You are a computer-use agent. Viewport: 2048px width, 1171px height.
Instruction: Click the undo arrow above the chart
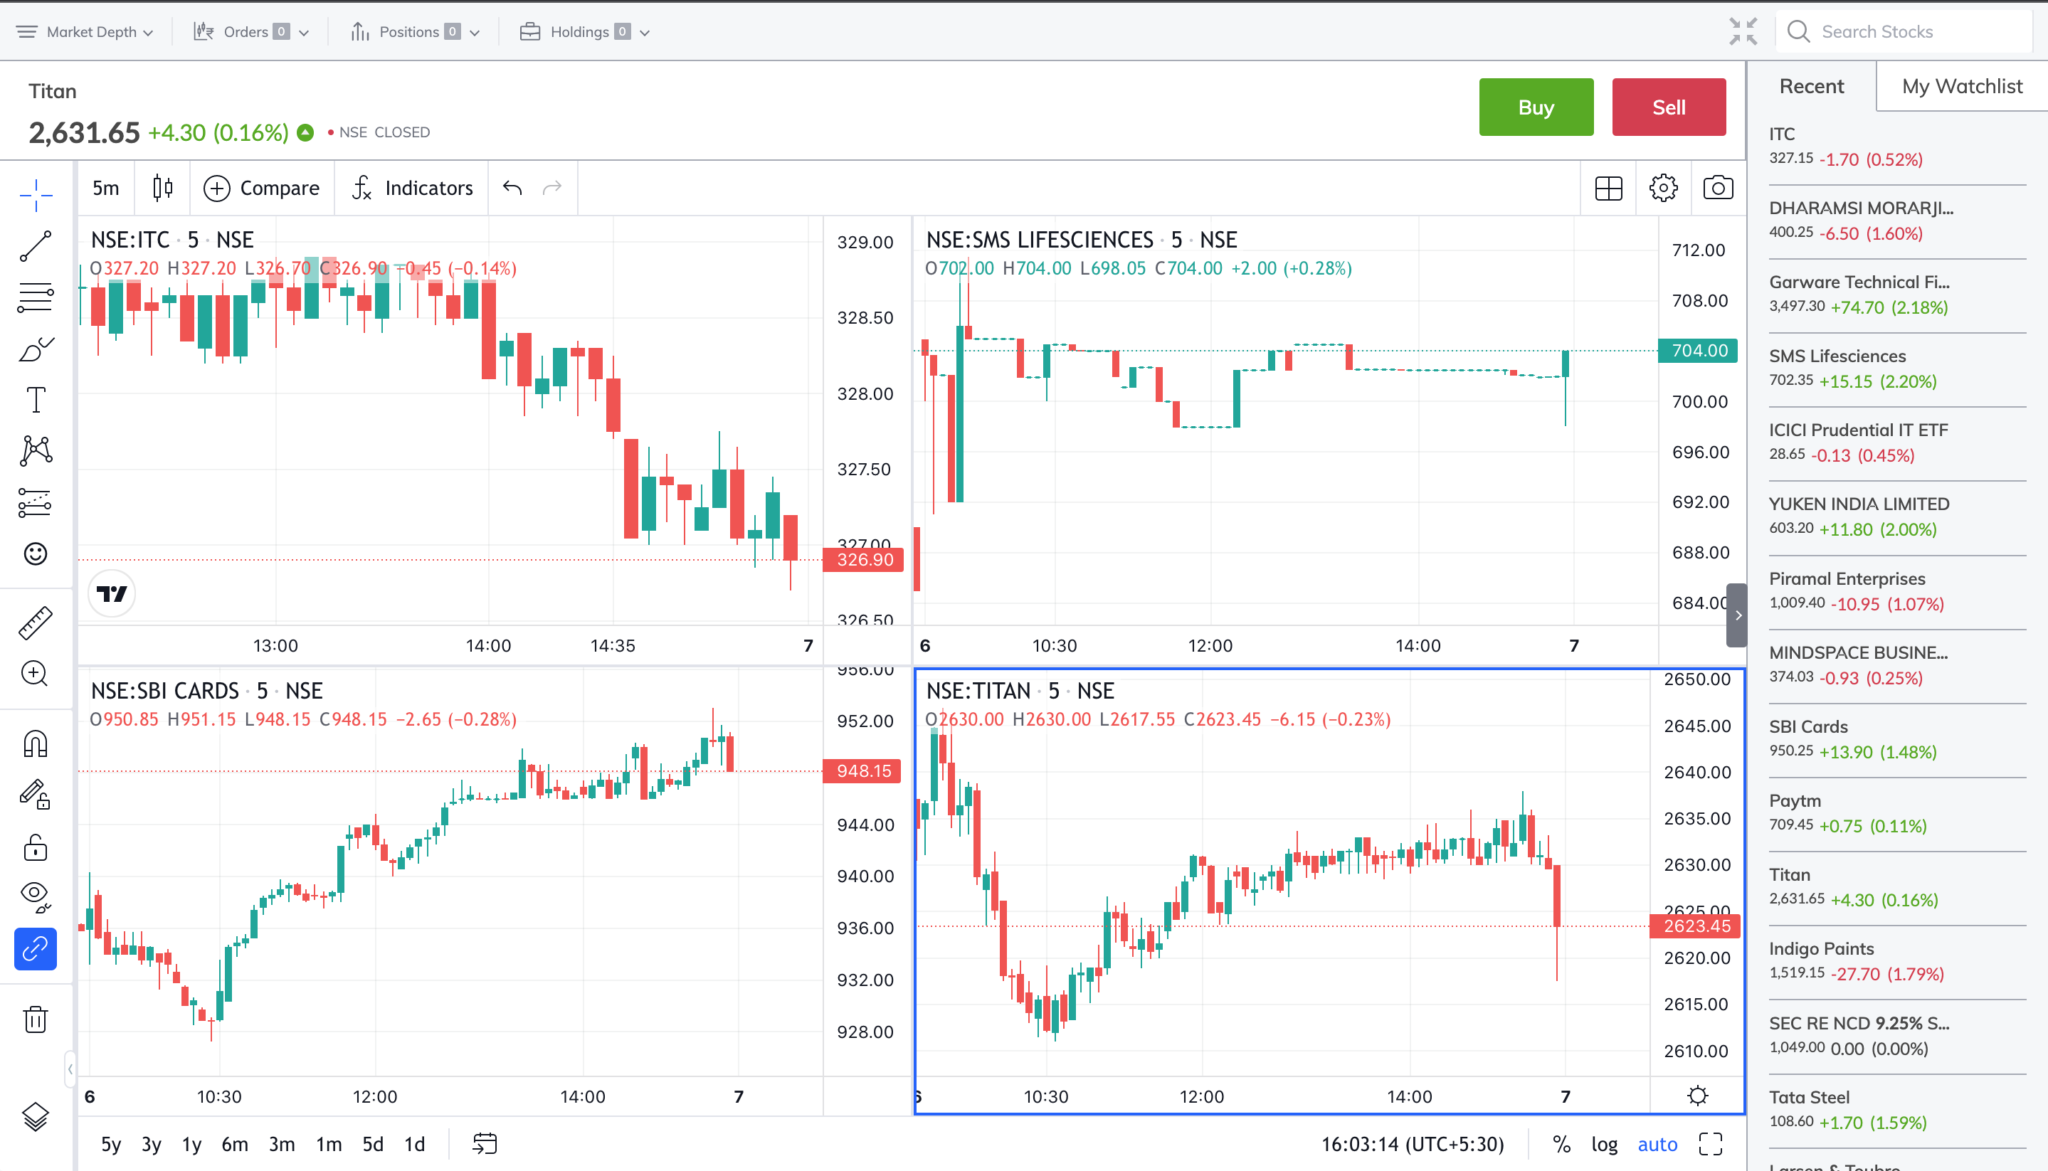pos(511,187)
